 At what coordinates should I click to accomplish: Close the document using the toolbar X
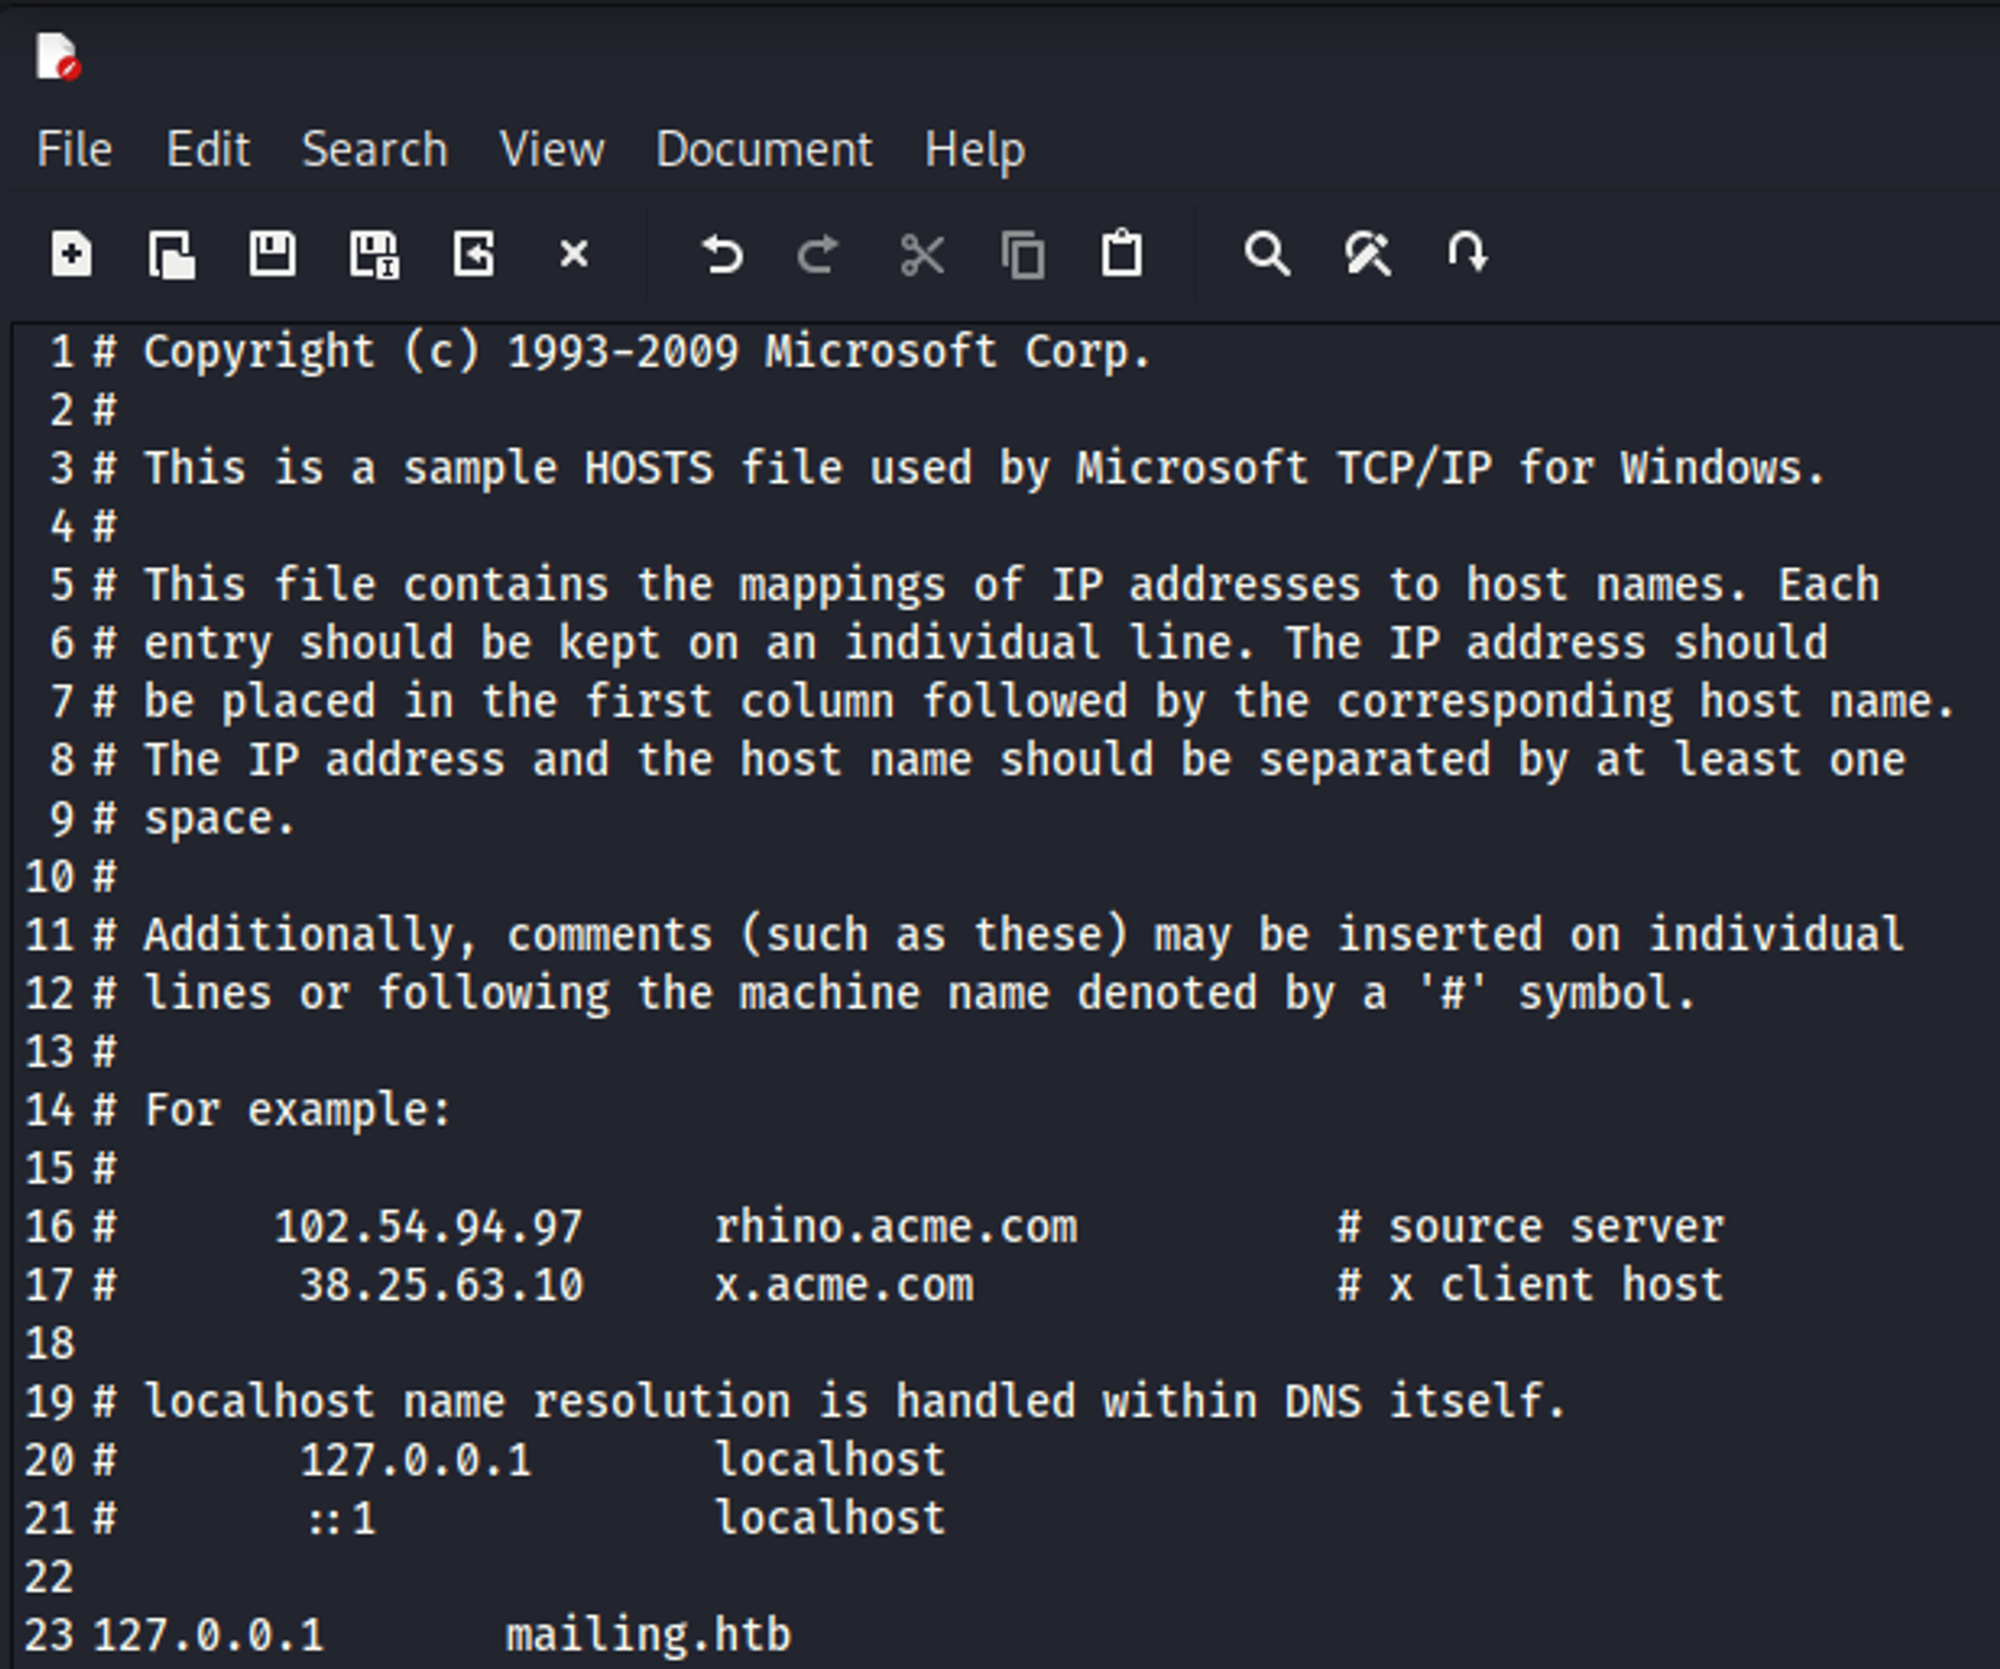[574, 254]
